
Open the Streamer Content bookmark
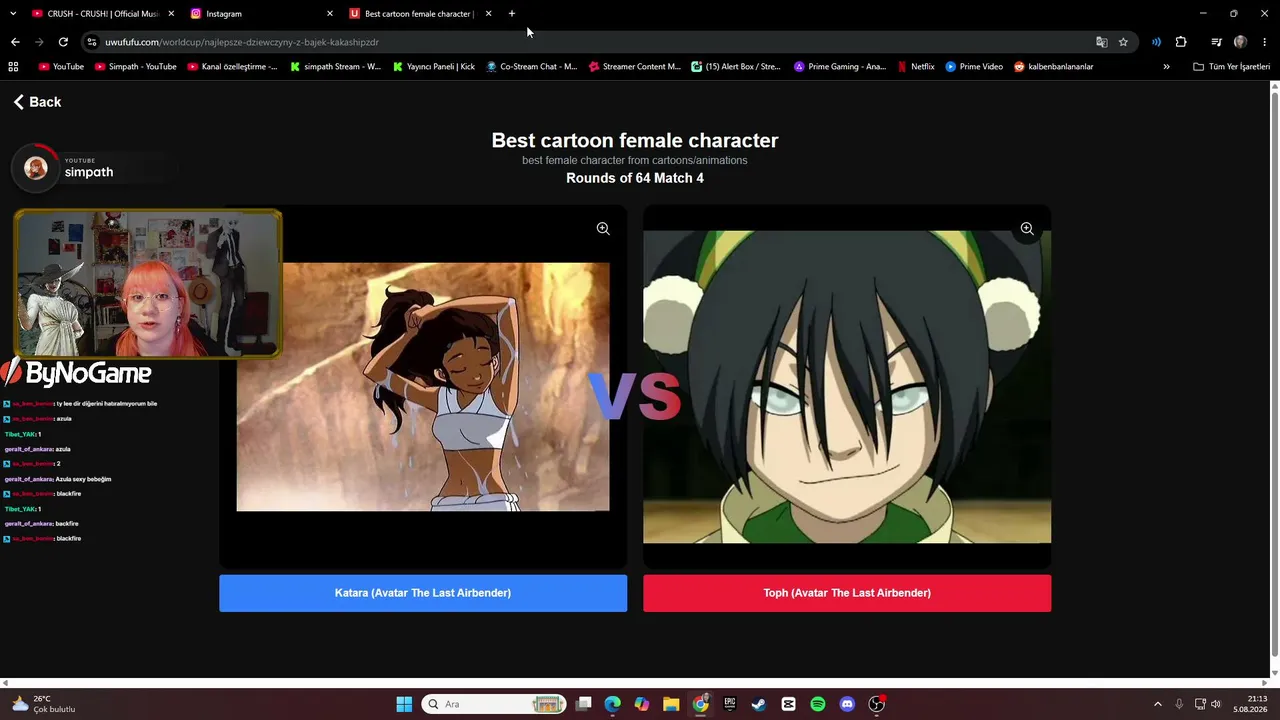click(x=635, y=67)
